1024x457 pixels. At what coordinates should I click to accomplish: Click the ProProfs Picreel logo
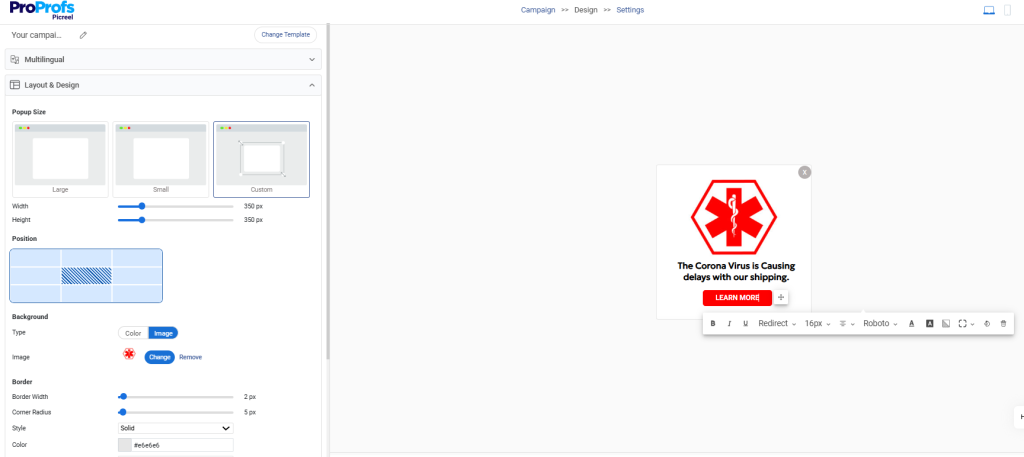tap(42, 11)
